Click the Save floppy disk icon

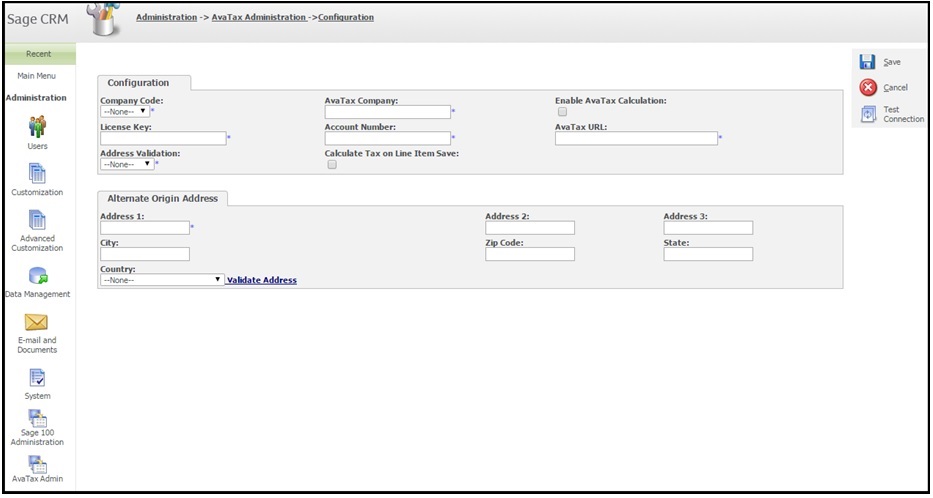pos(868,62)
